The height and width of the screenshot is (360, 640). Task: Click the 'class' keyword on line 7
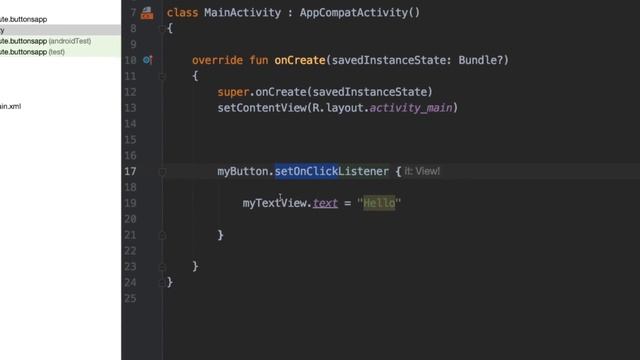182,13
